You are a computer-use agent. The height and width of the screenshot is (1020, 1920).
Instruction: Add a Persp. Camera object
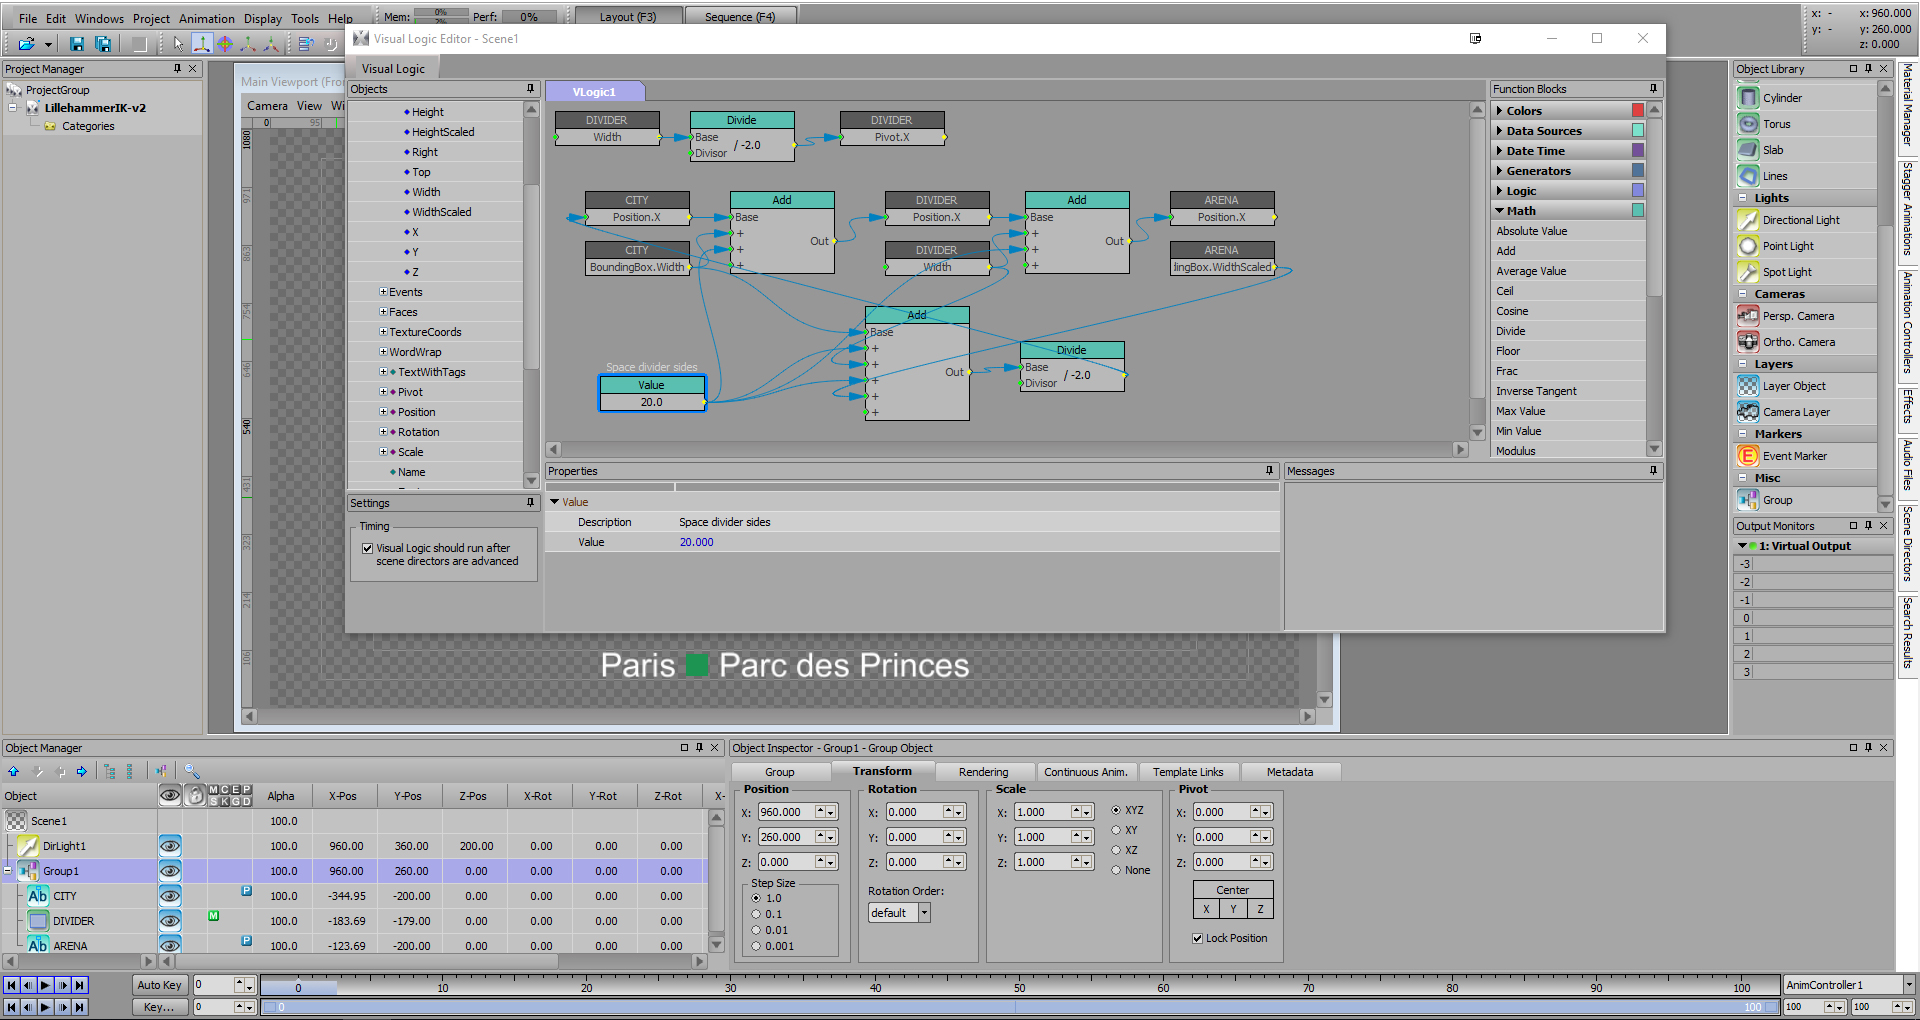click(1798, 316)
